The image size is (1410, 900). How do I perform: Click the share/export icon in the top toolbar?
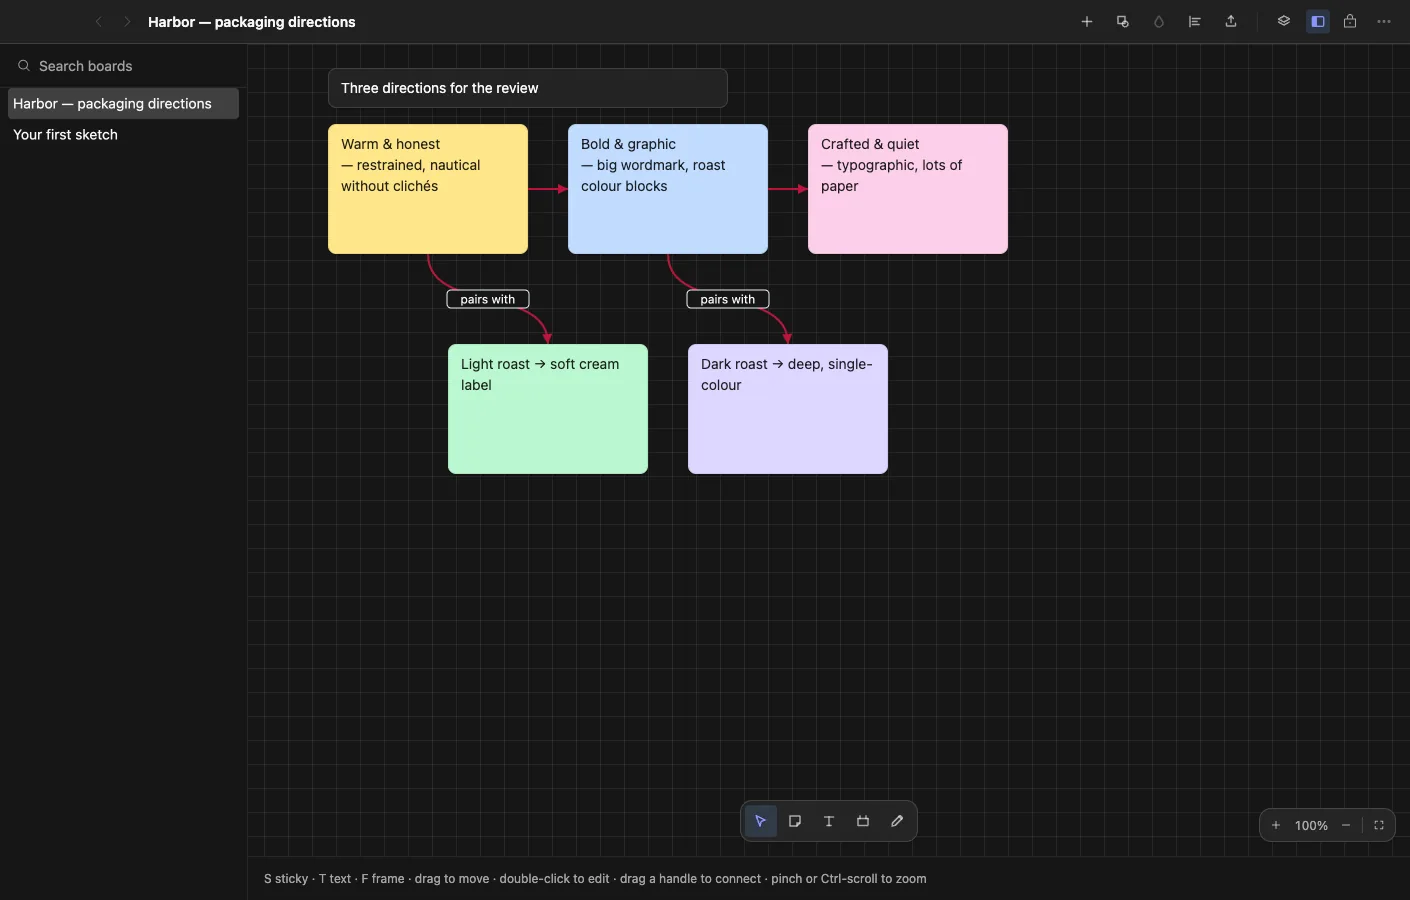1231,21
